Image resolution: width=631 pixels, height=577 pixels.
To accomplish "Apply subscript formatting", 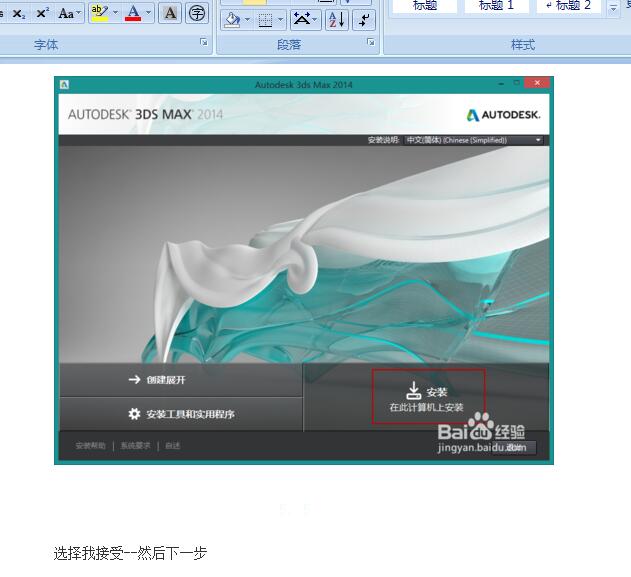I will 19,14.
